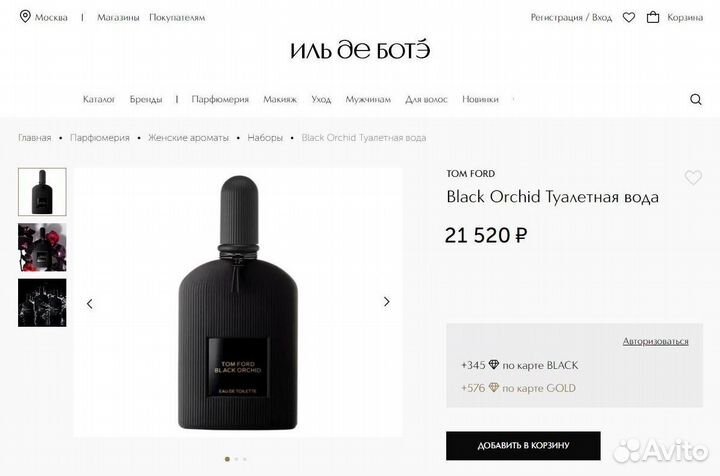Screen dimensions: 720x476
Task: Open the Бренды menu item
Action: coord(146,99)
